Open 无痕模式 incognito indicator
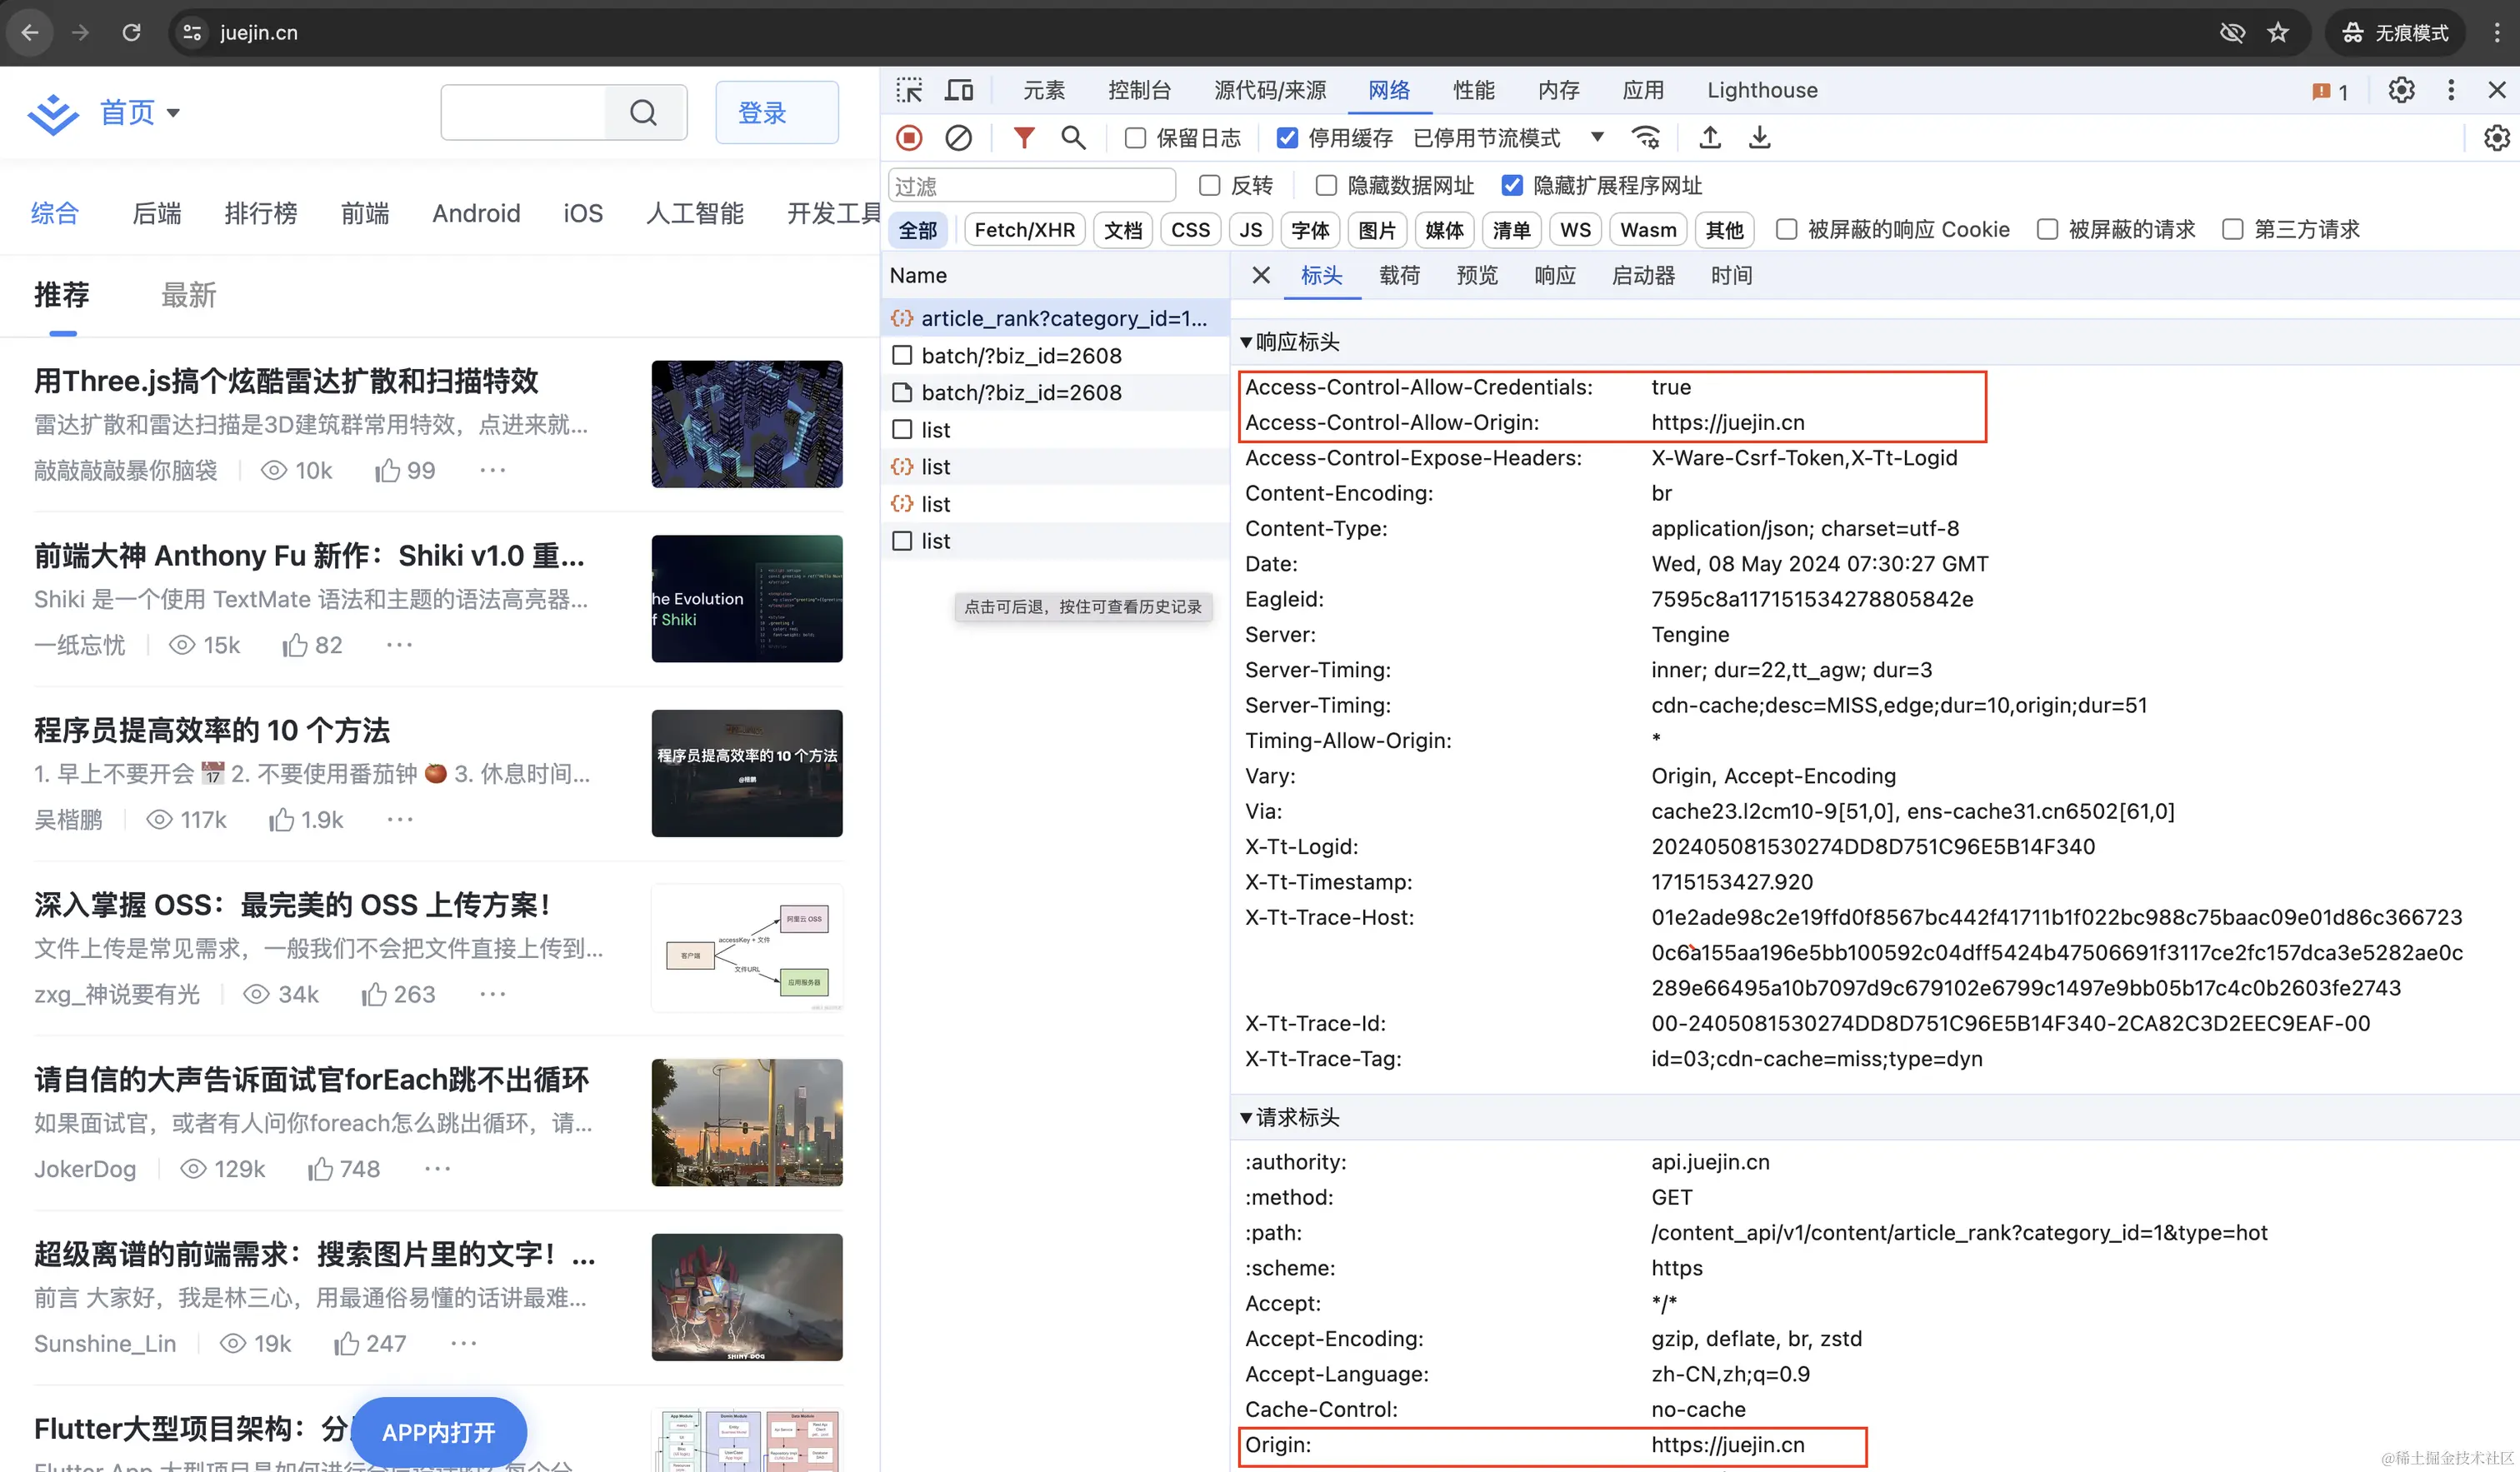The width and height of the screenshot is (2520, 1472). 2394,32
